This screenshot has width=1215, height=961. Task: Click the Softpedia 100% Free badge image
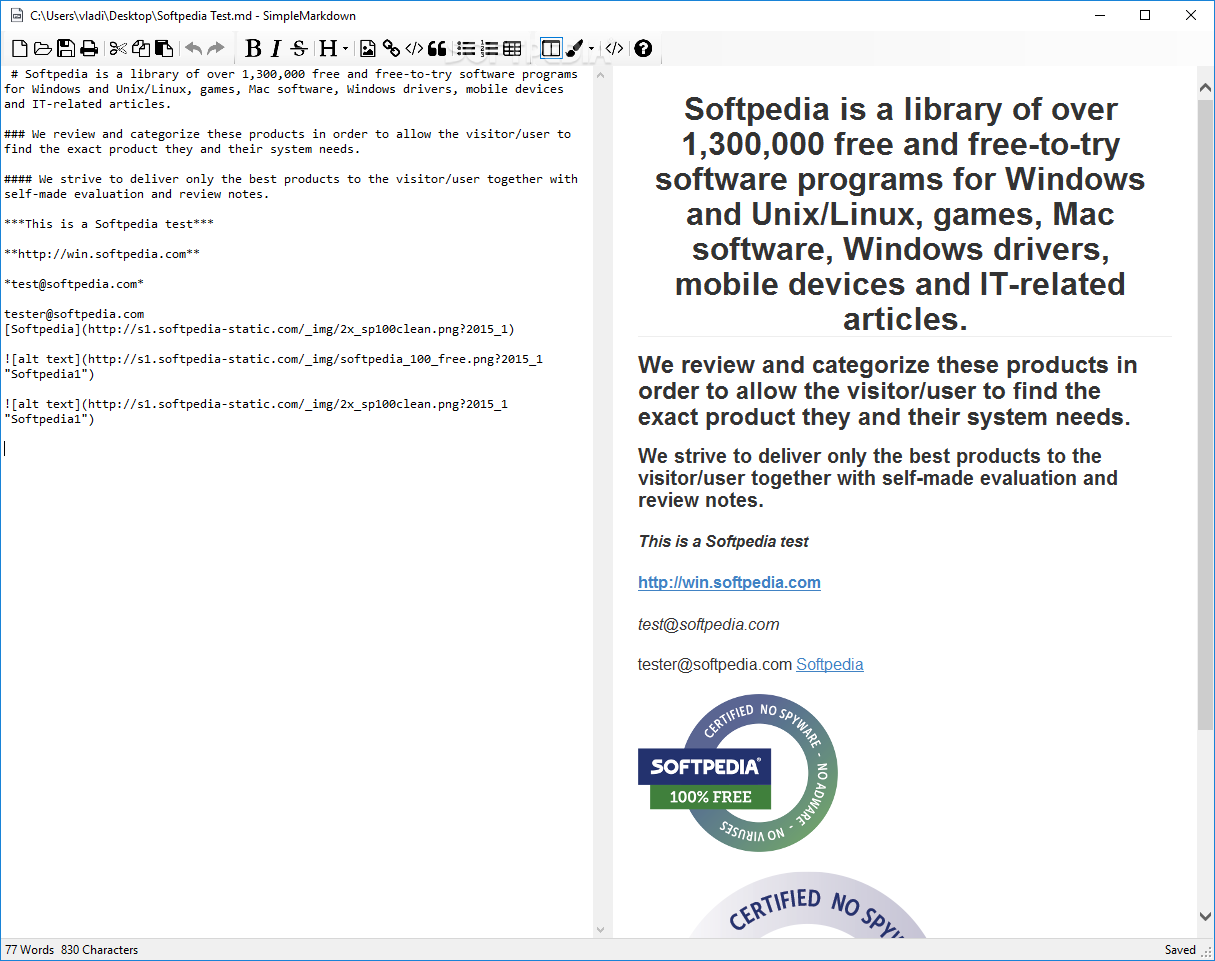tap(738, 773)
